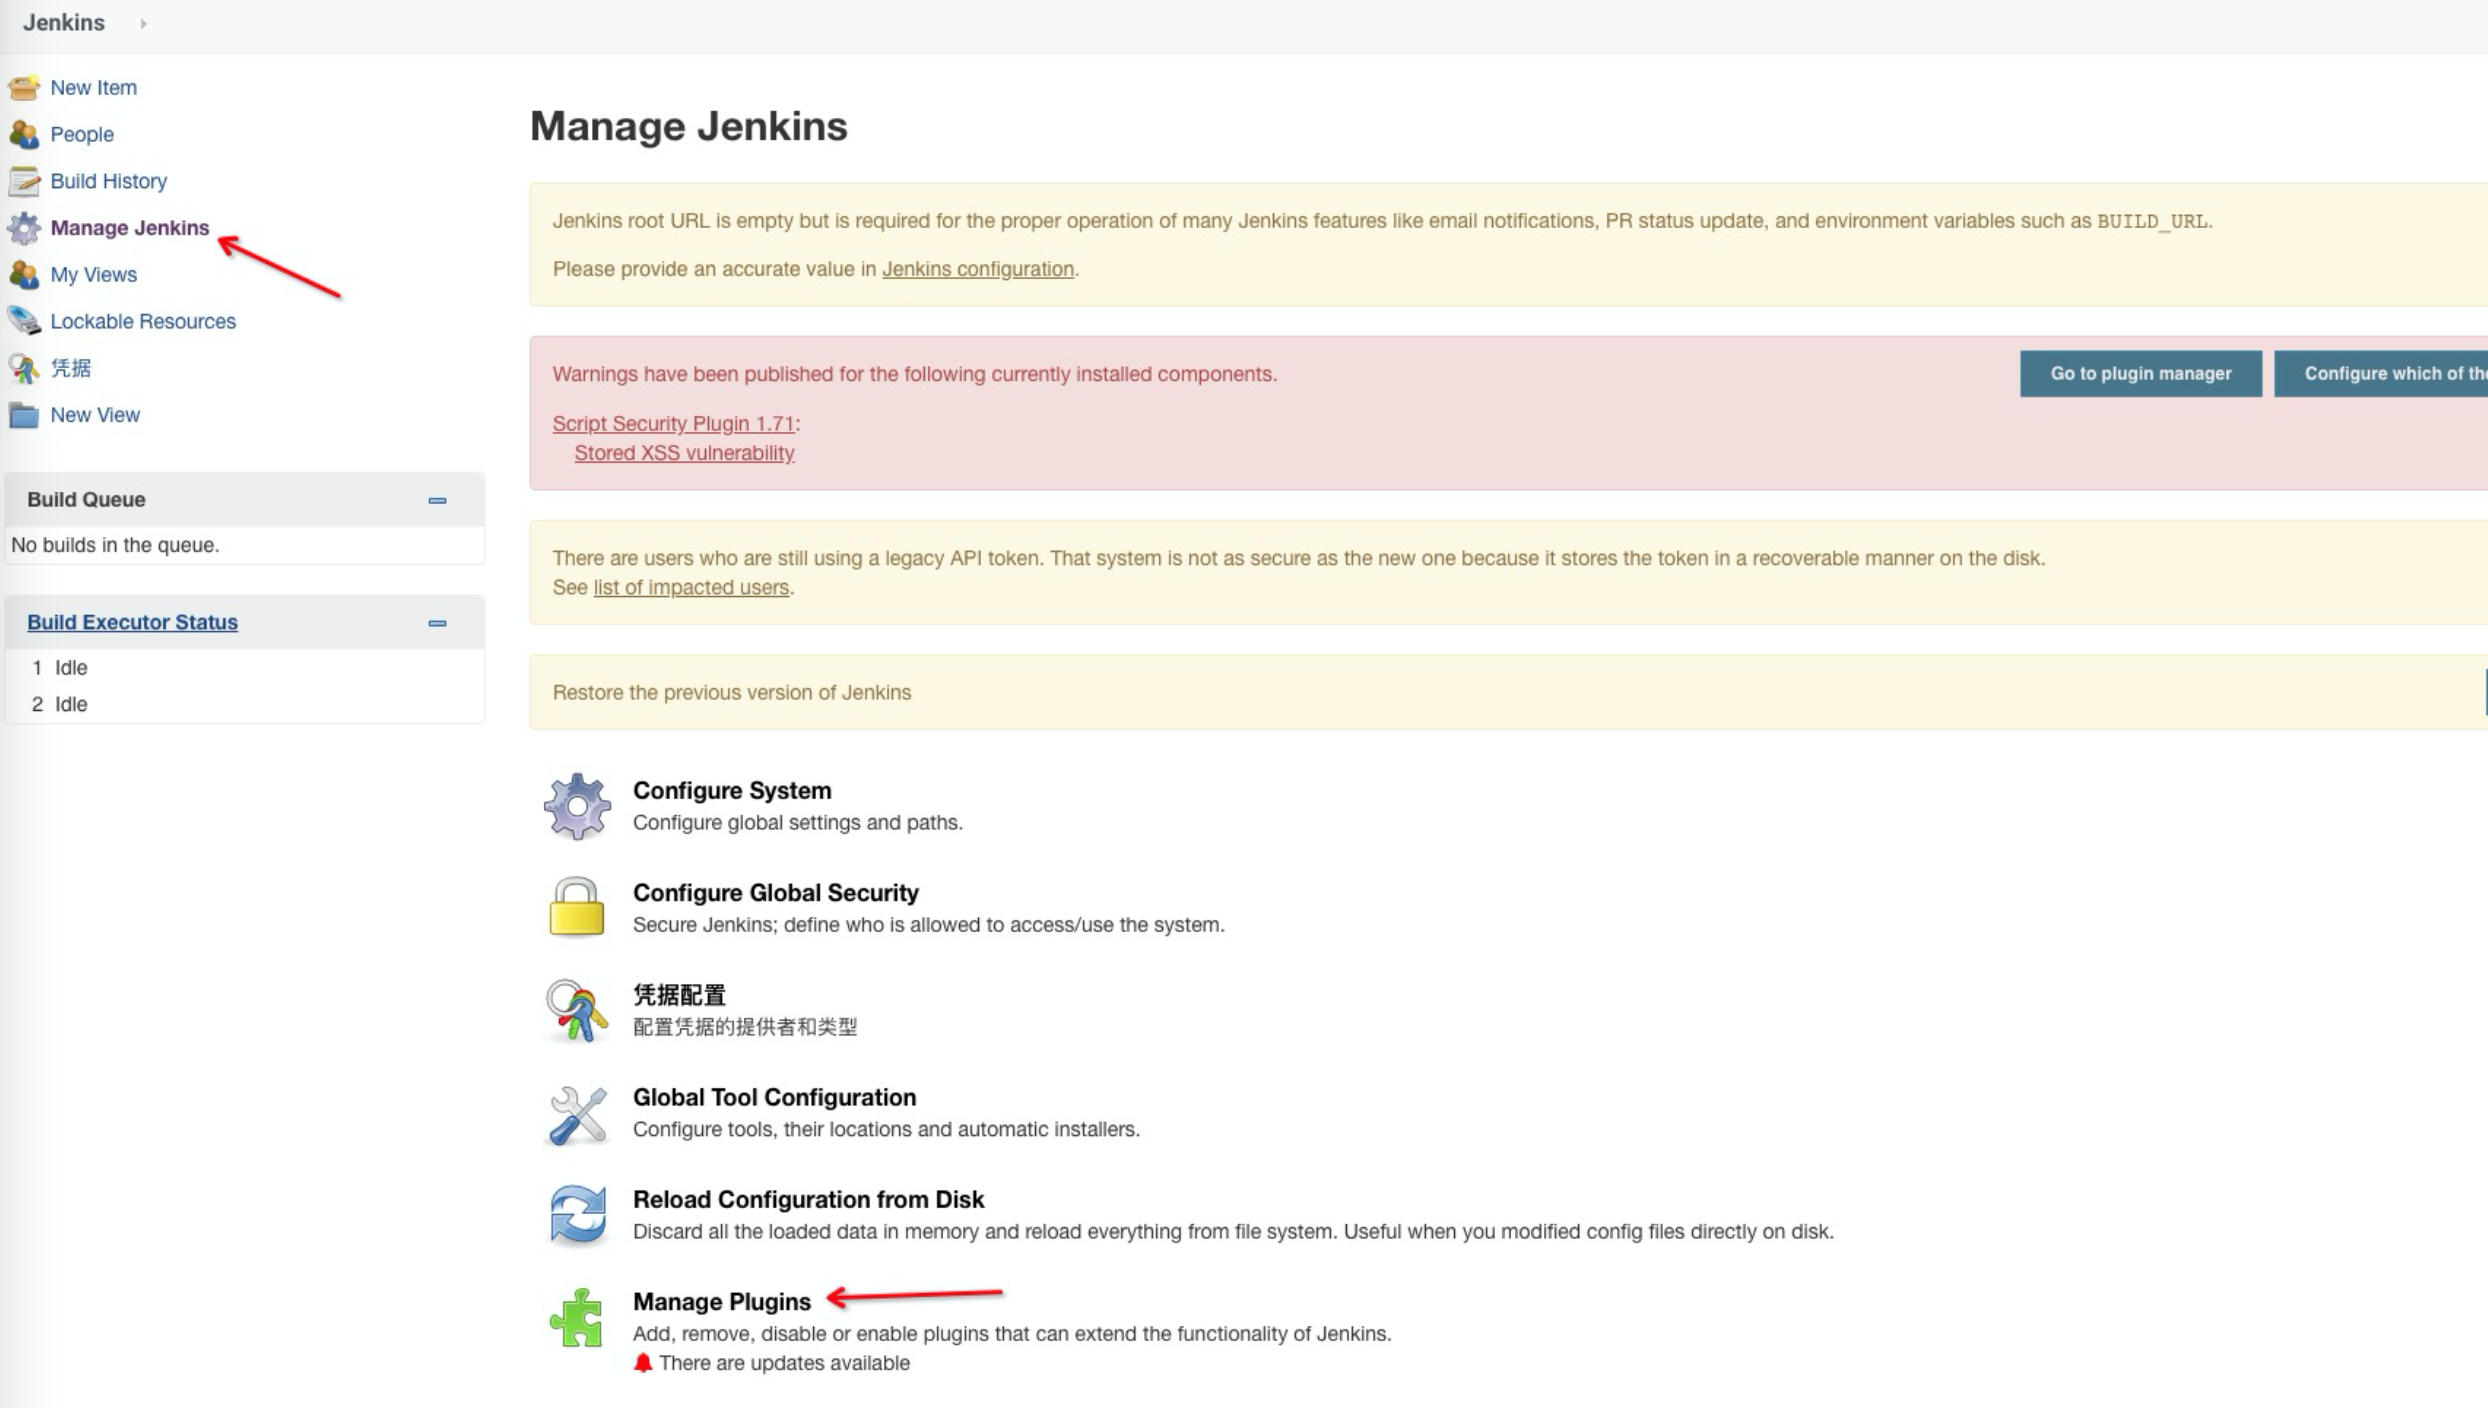Collapse the Build Queue panel
Image resolution: width=2488 pixels, height=1408 pixels.
437,500
